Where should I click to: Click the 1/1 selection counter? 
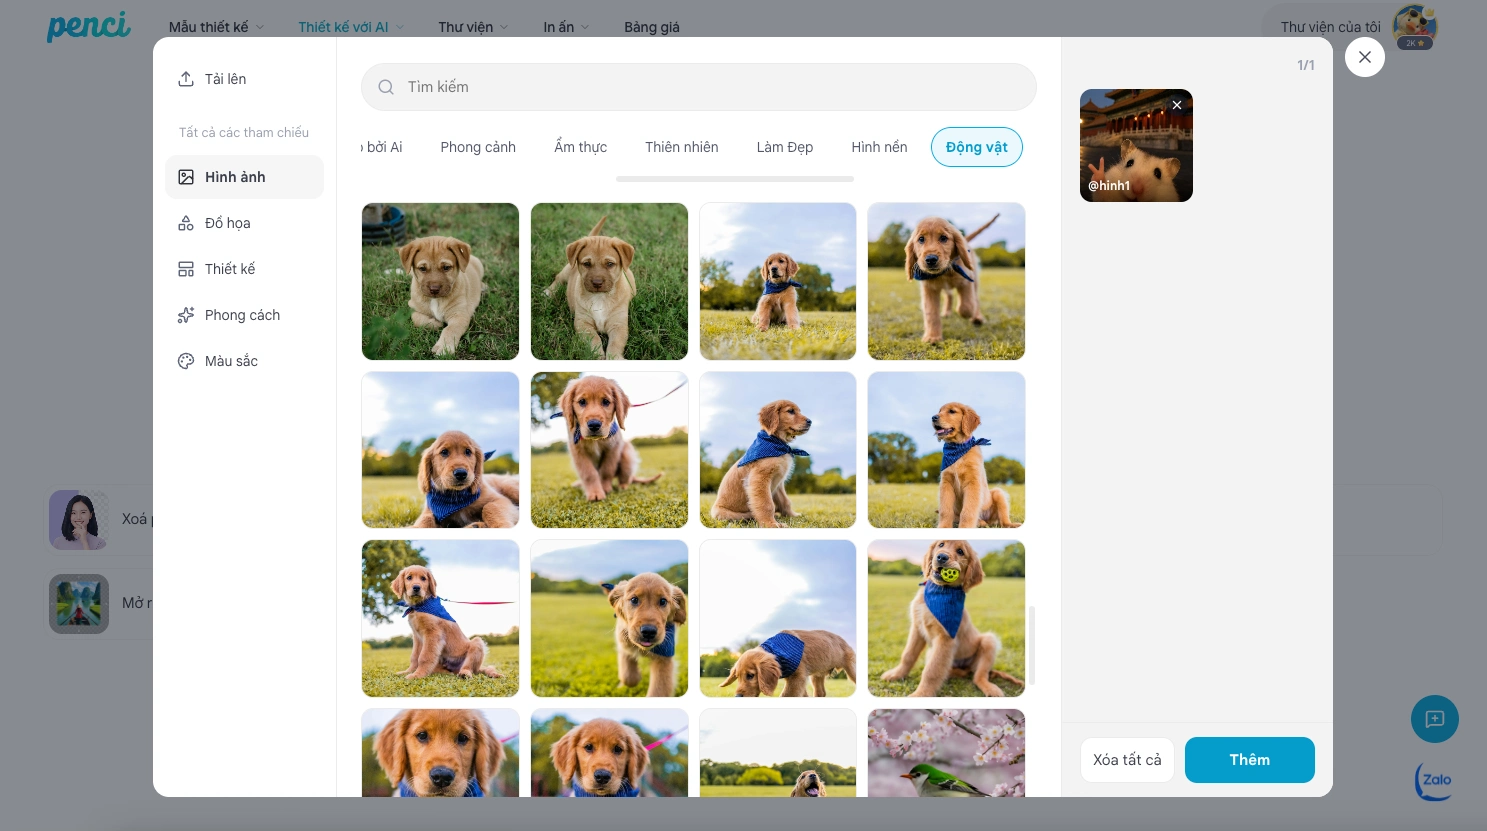tap(1306, 65)
